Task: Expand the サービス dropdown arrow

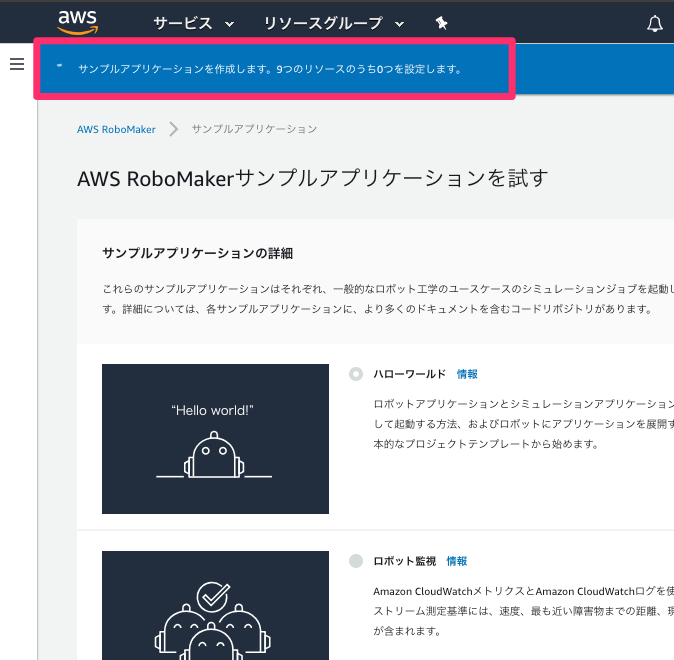Action: (230, 25)
